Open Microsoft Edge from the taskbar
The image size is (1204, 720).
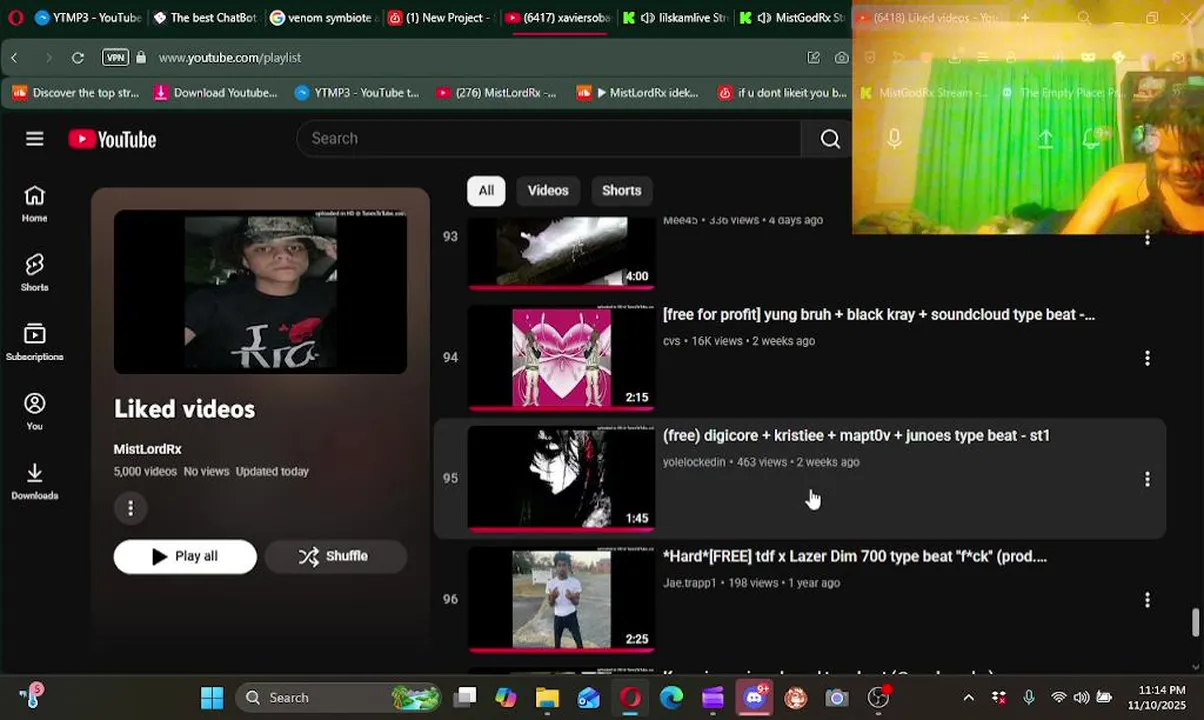(x=671, y=698)
